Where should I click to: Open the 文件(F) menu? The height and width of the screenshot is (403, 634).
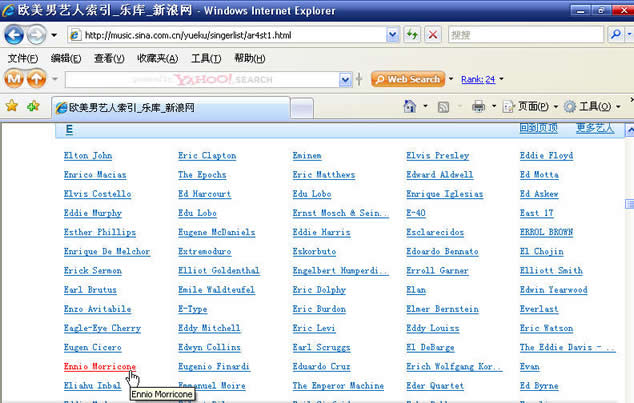pos(23,59)
